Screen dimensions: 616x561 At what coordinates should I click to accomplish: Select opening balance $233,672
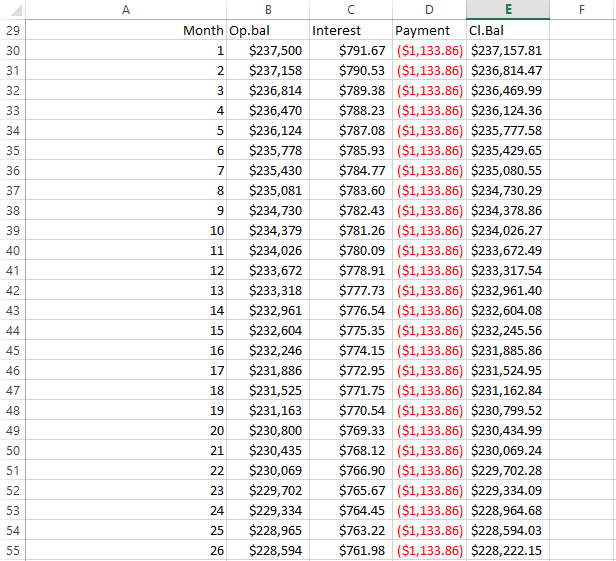[x=268, y=270]
